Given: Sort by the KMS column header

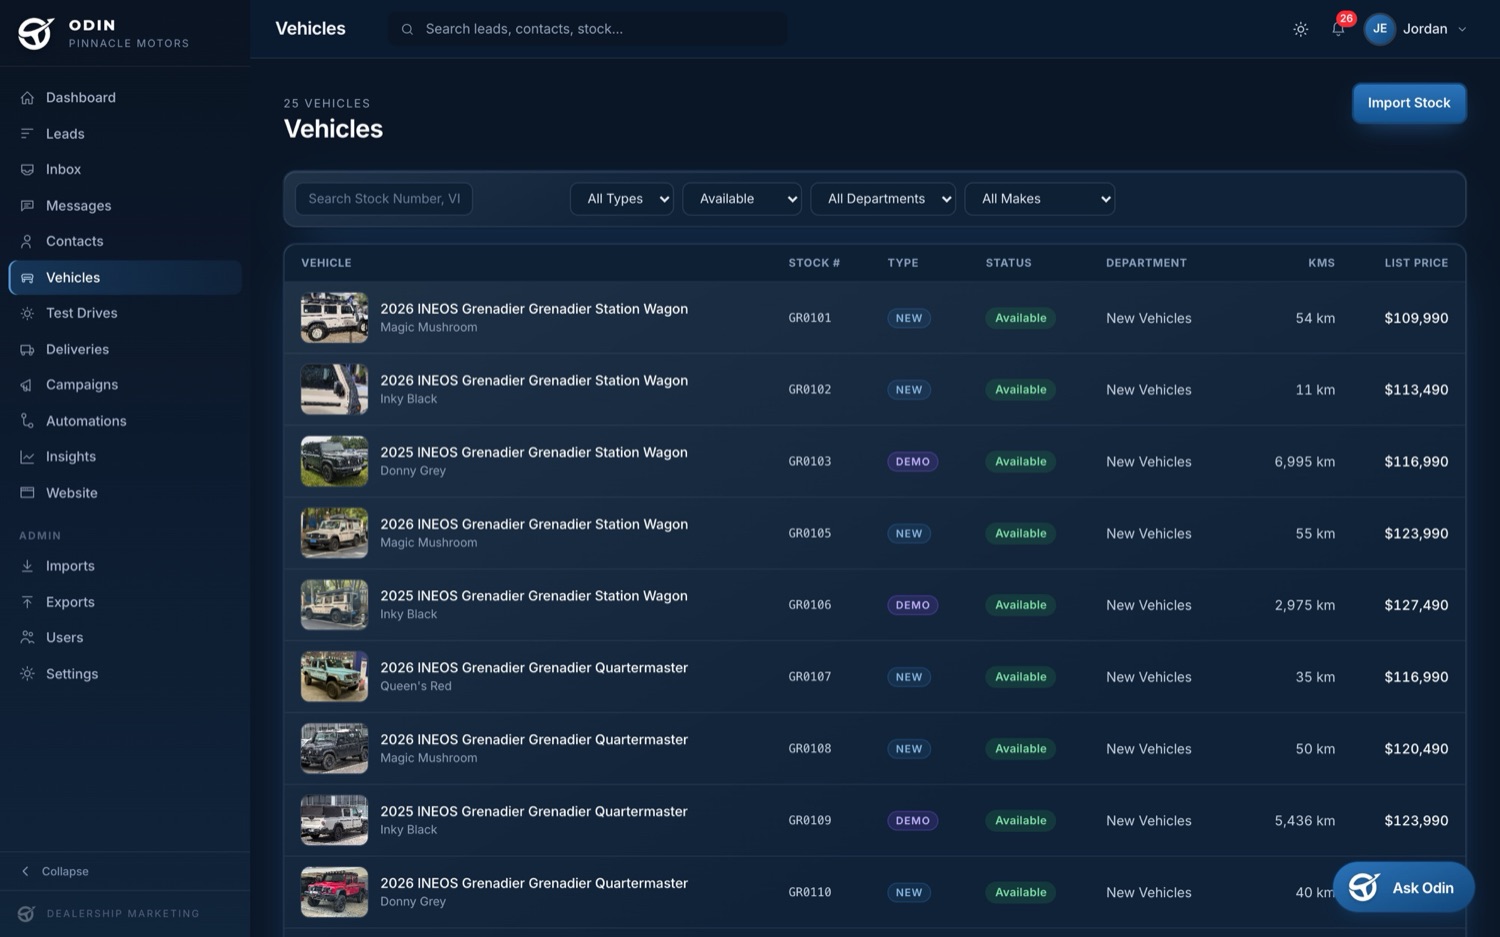Looking at the screenshot, I should [1321, 263].
